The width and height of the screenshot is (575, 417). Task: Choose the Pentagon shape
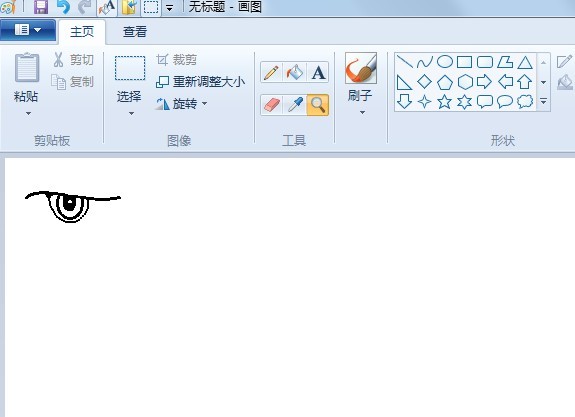[444, 82]
